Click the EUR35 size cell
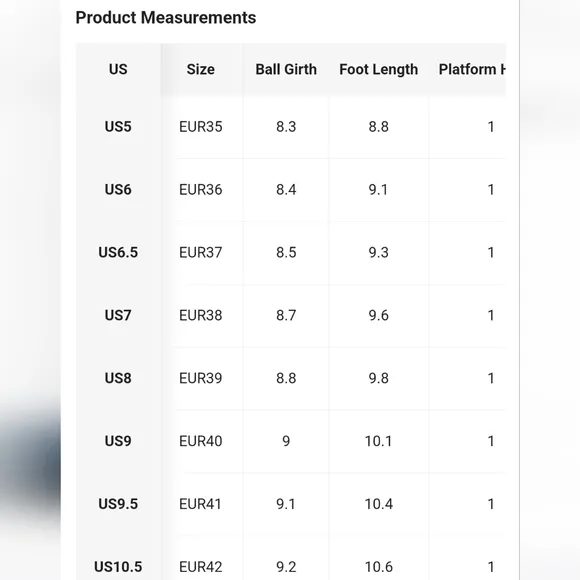580x580 pixels. click(200, 127)
